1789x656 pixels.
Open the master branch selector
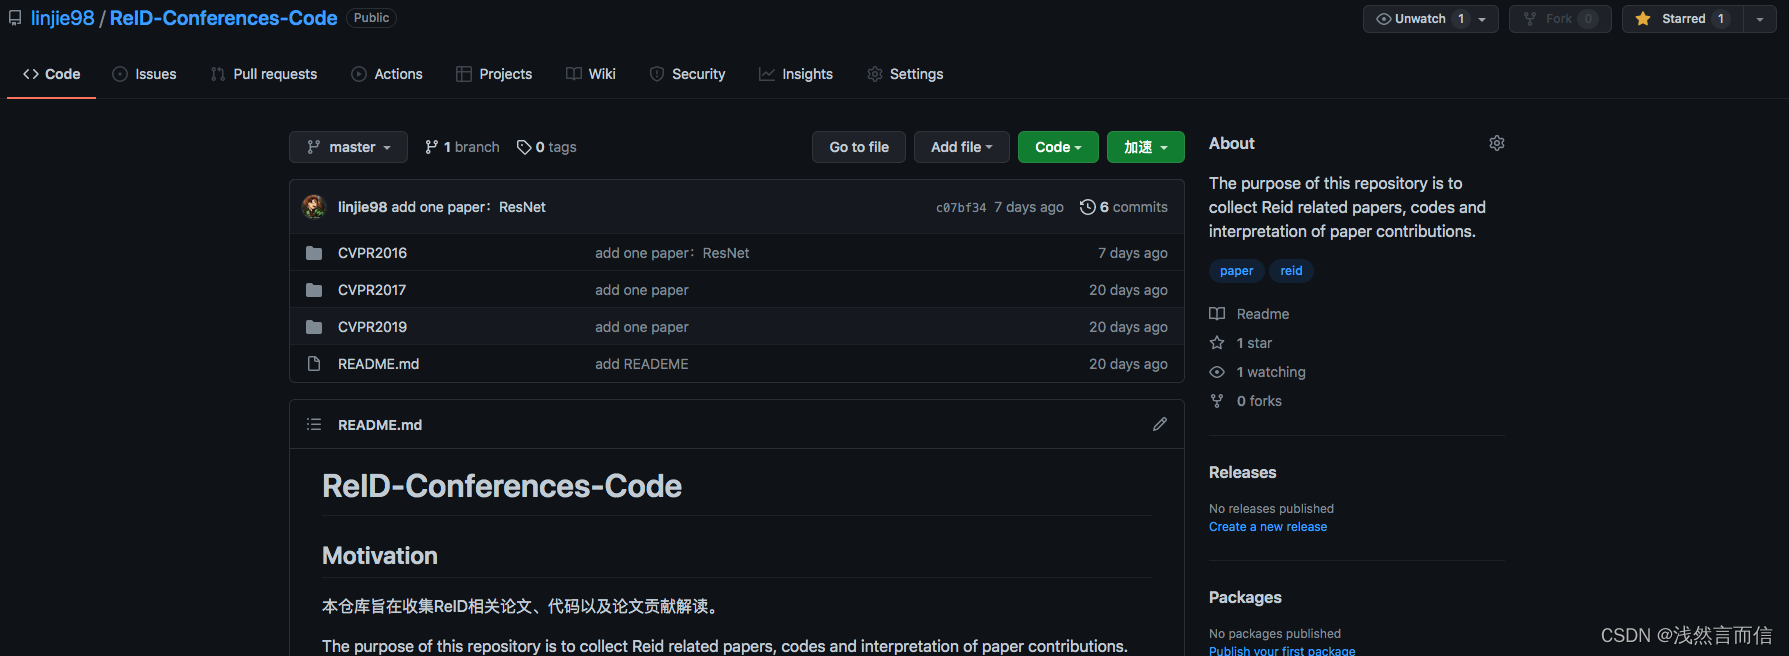(x=348, y=147)
